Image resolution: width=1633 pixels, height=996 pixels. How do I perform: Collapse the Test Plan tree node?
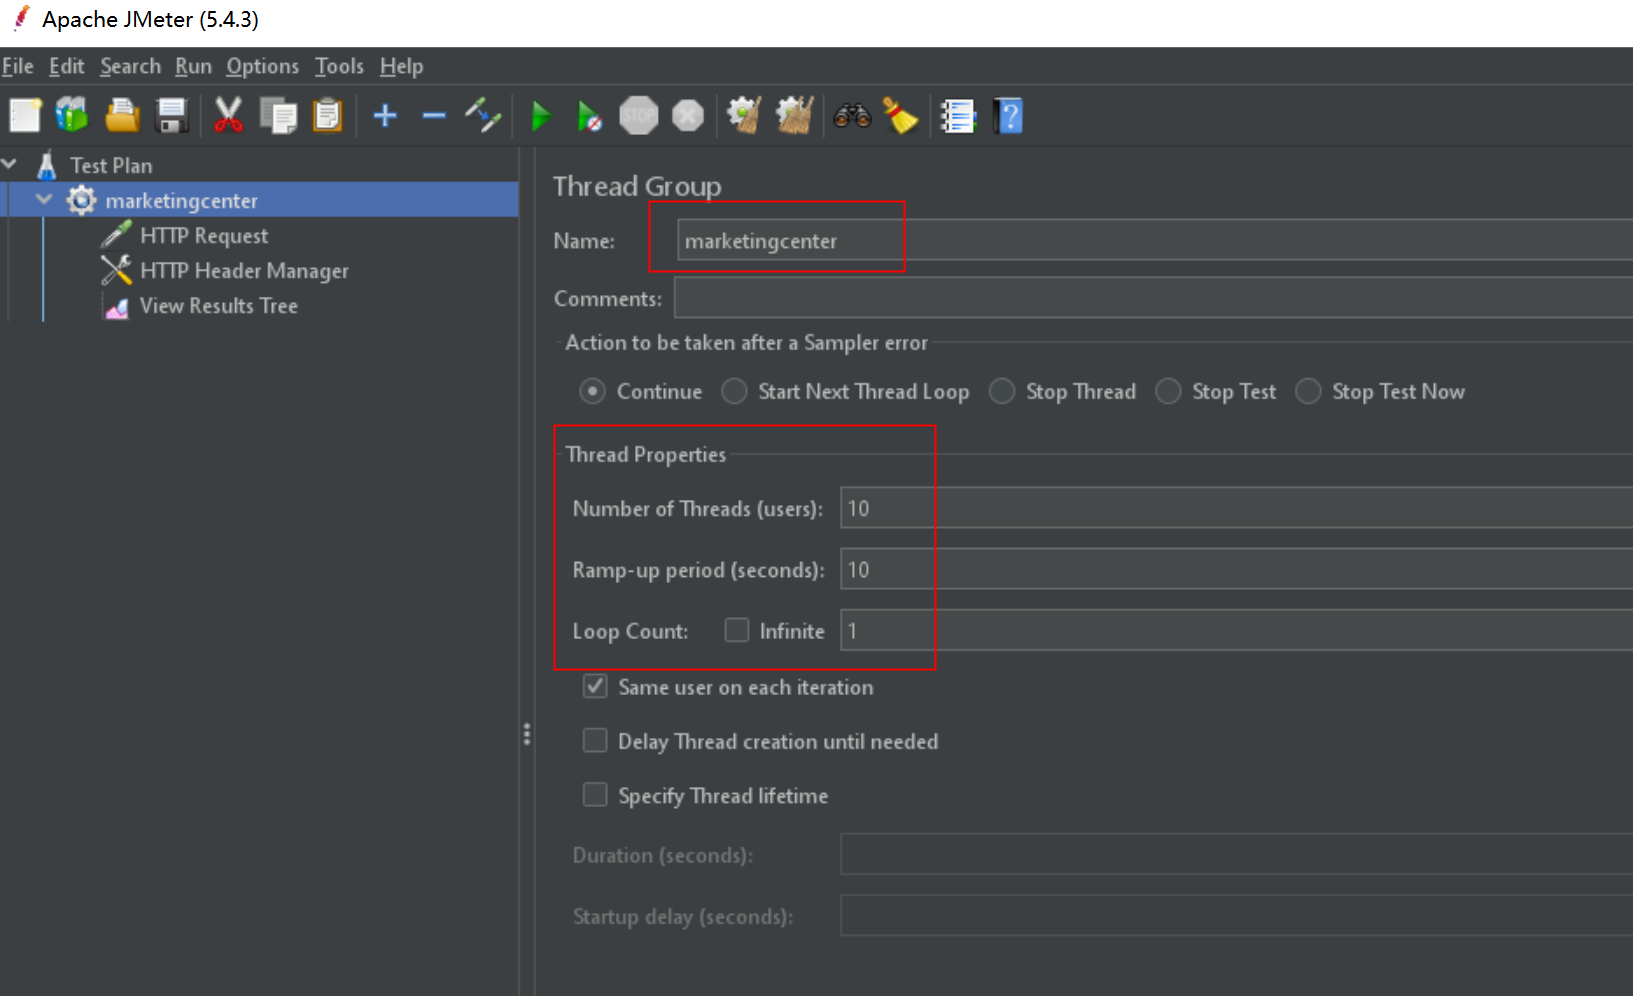point(10,163)
